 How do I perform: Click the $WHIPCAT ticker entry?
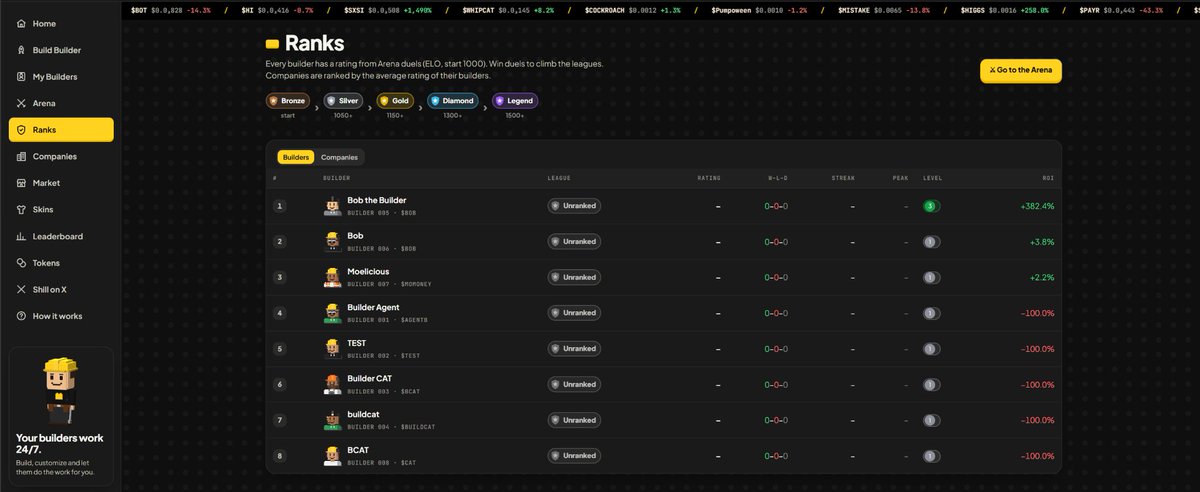click(x=508, y=8)
